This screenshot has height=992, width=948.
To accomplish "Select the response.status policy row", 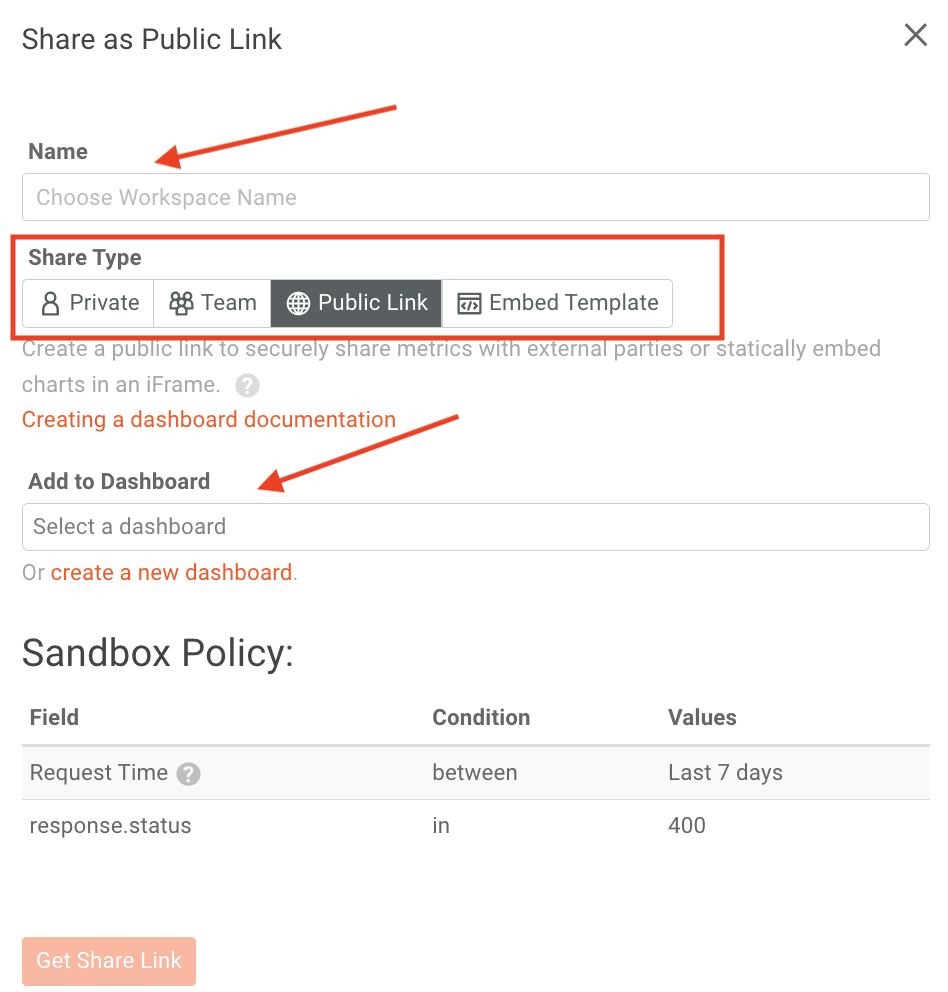I will tap(110, 826).
